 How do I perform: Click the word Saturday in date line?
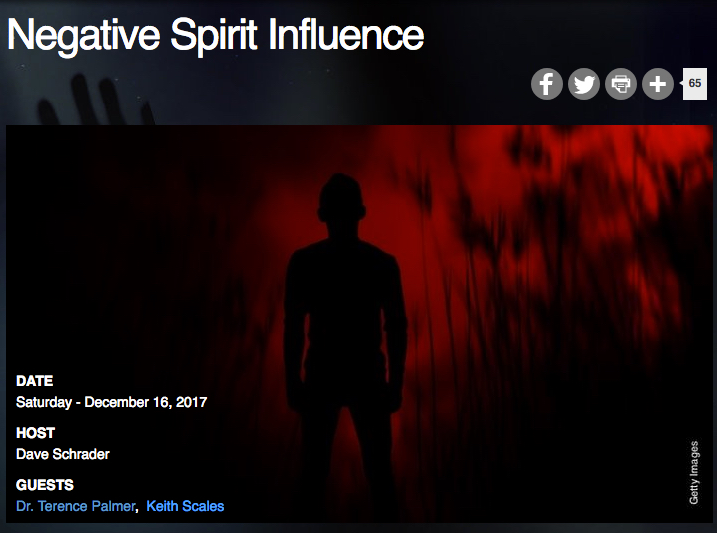44,402
